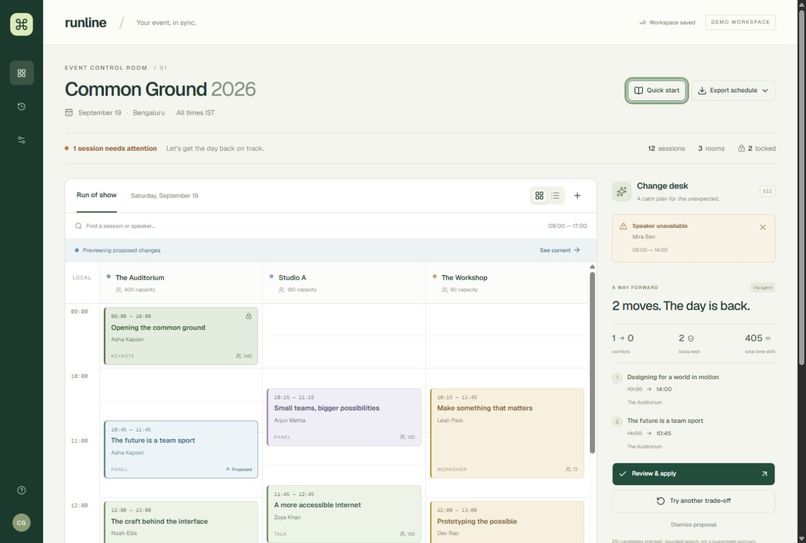
Task: Click the 1 session needs attention alert
Action: click(111, 149)
